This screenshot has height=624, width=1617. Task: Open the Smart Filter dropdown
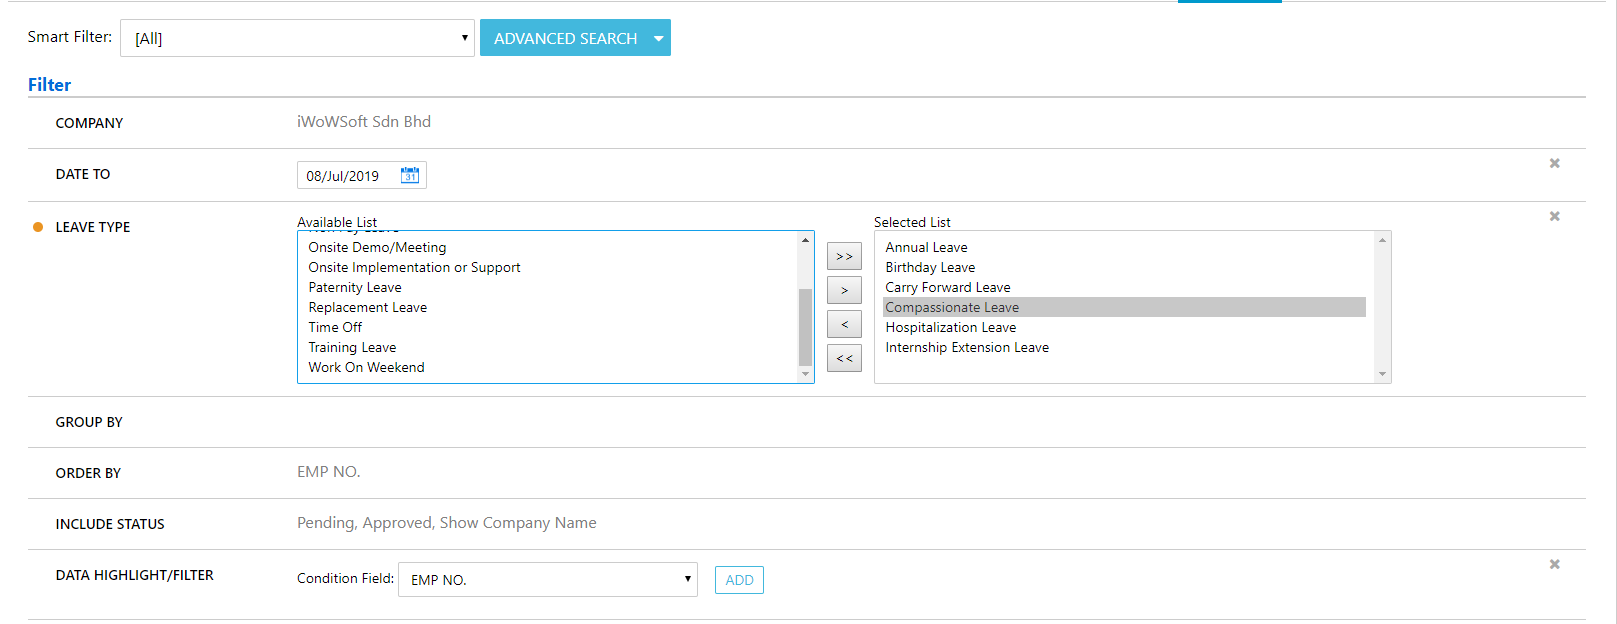coord(297,38)
